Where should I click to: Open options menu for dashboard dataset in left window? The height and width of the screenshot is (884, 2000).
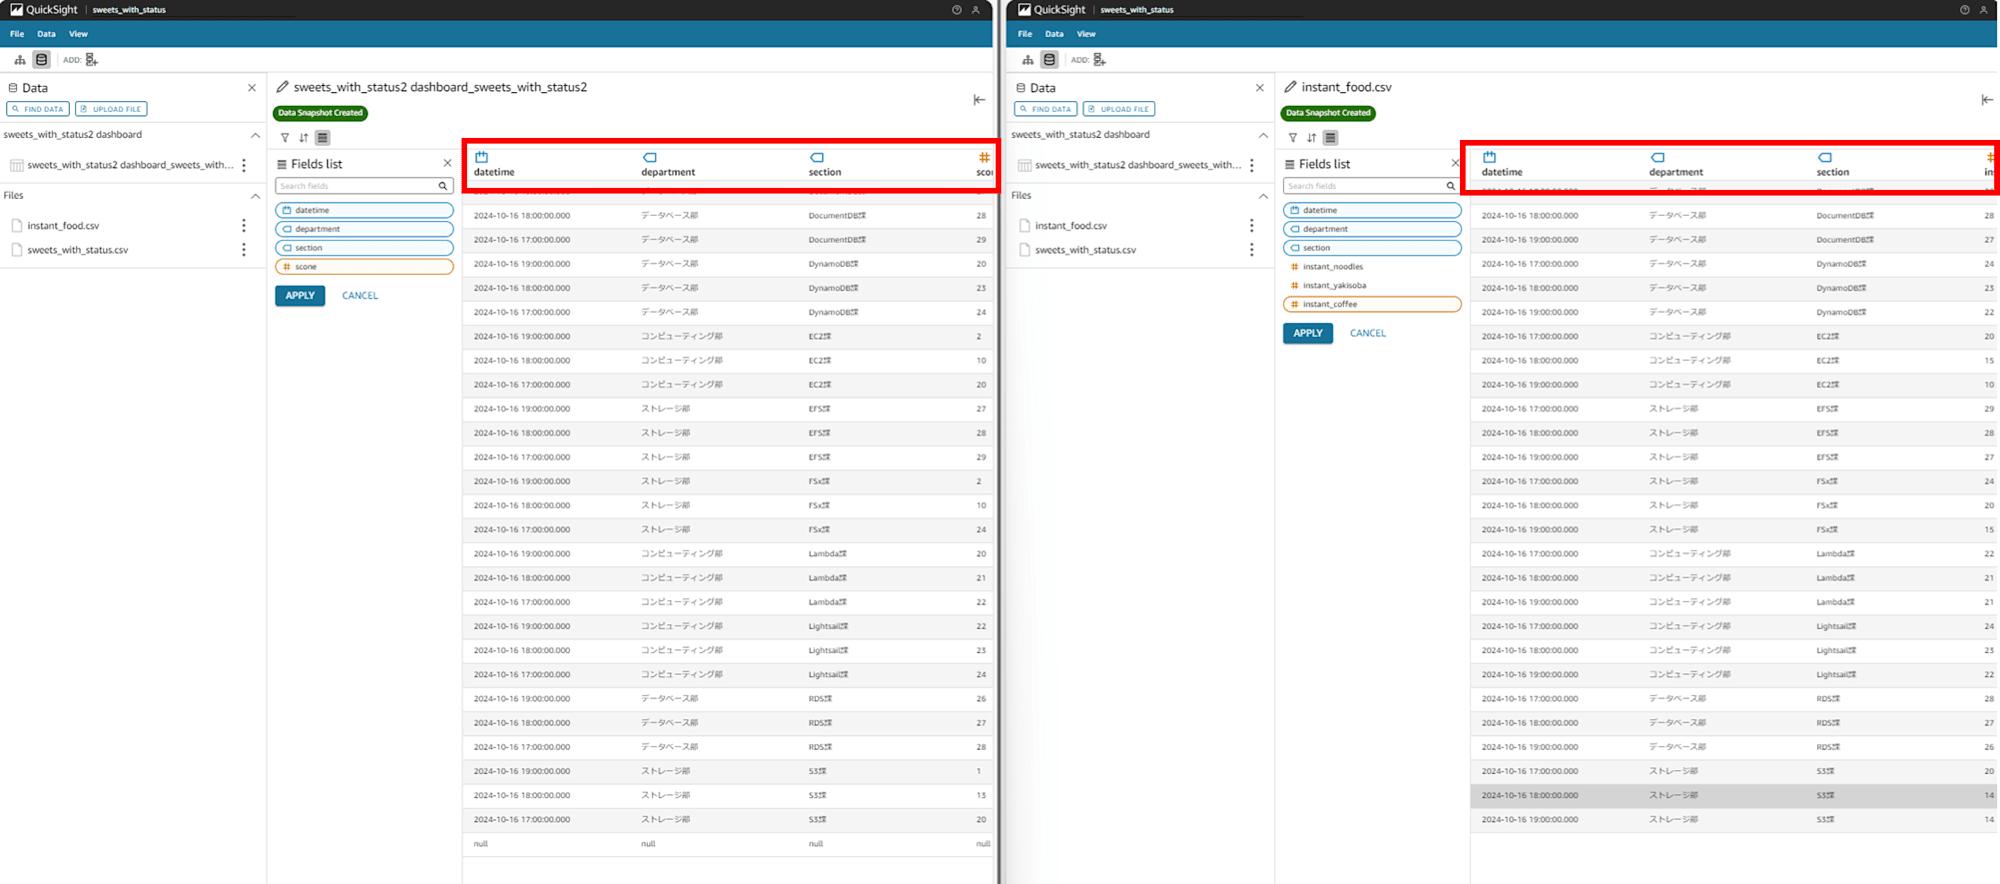[244, 165]
